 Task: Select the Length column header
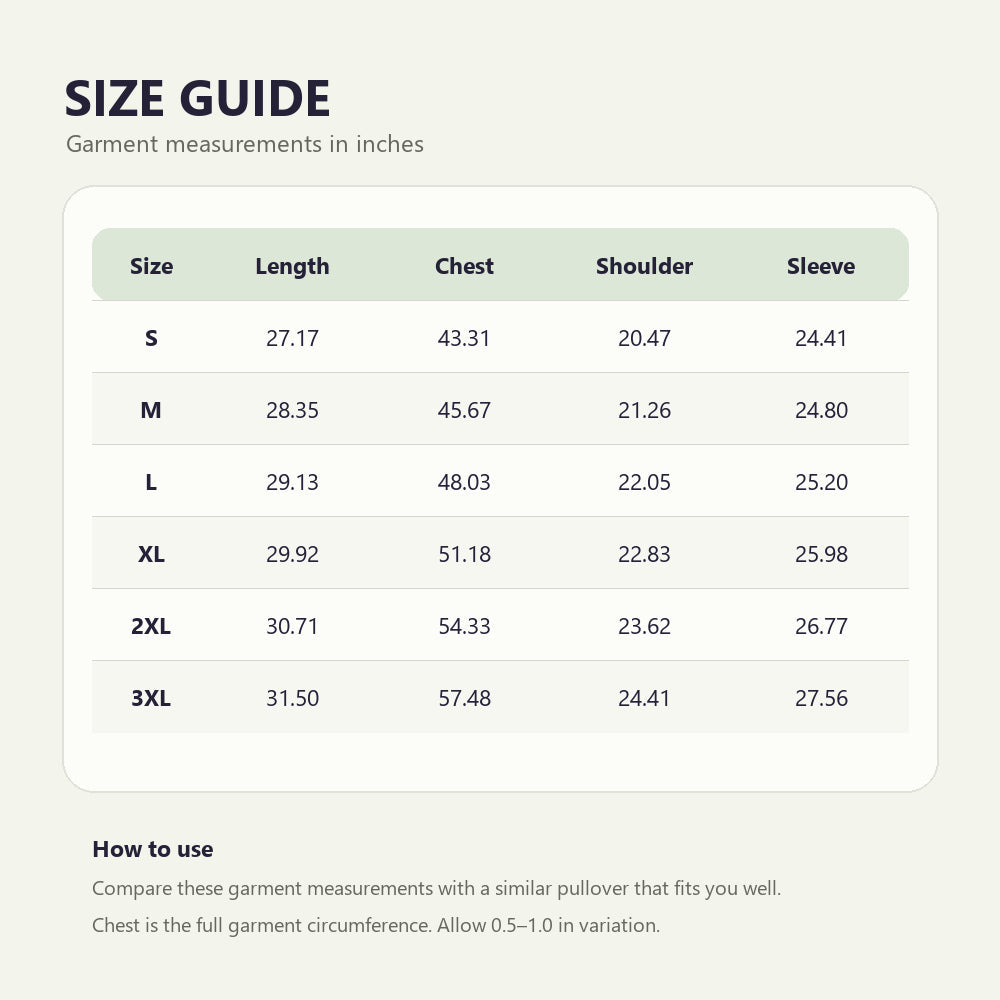(292, 267)
